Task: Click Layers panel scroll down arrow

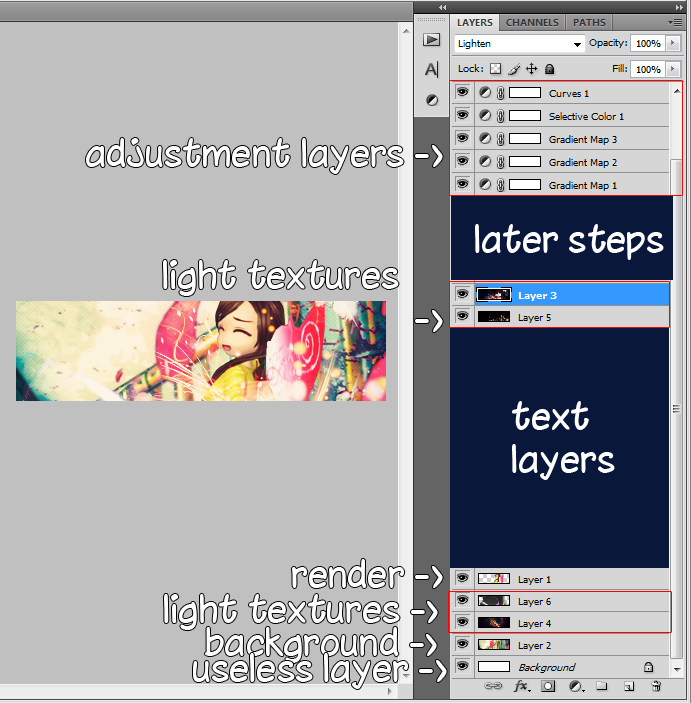Action: pyautogui.click(x=677, y=669)
